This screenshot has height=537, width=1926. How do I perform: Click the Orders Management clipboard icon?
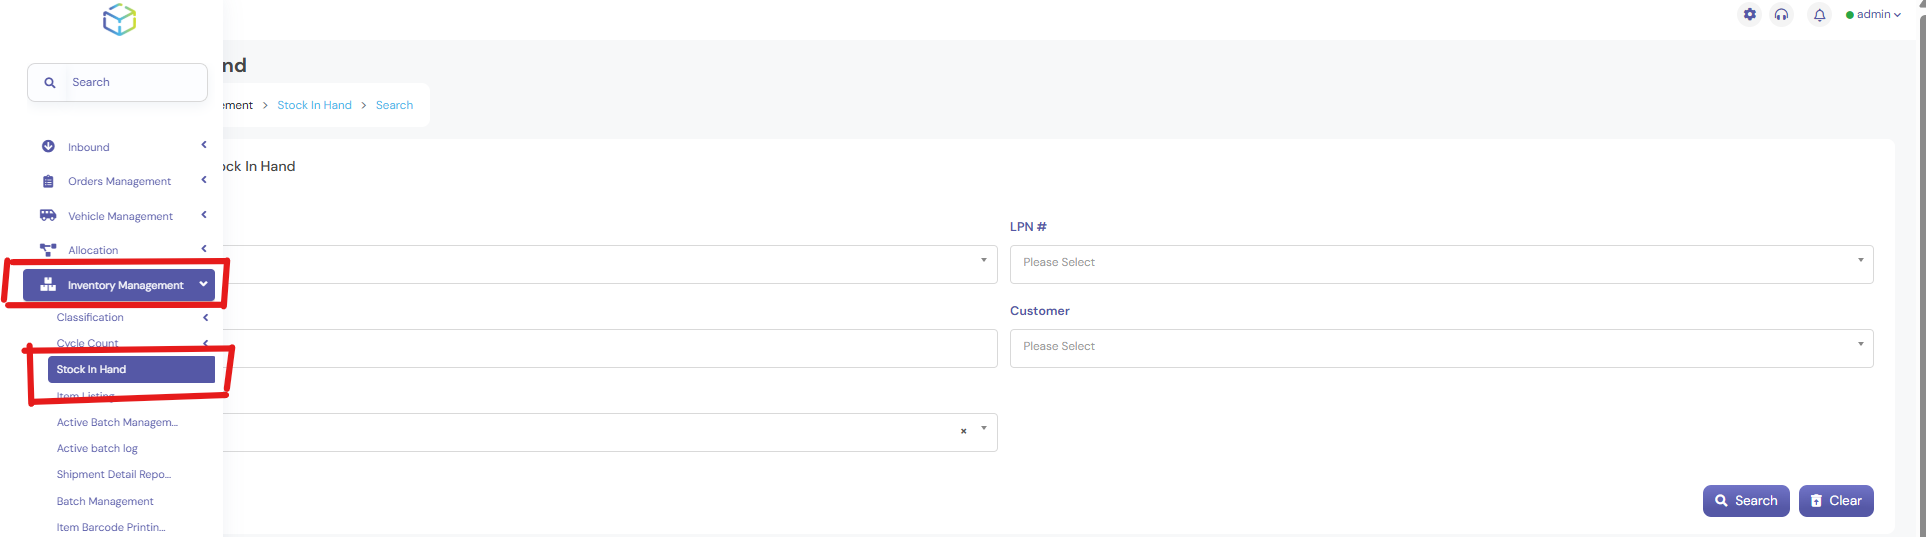48,181
